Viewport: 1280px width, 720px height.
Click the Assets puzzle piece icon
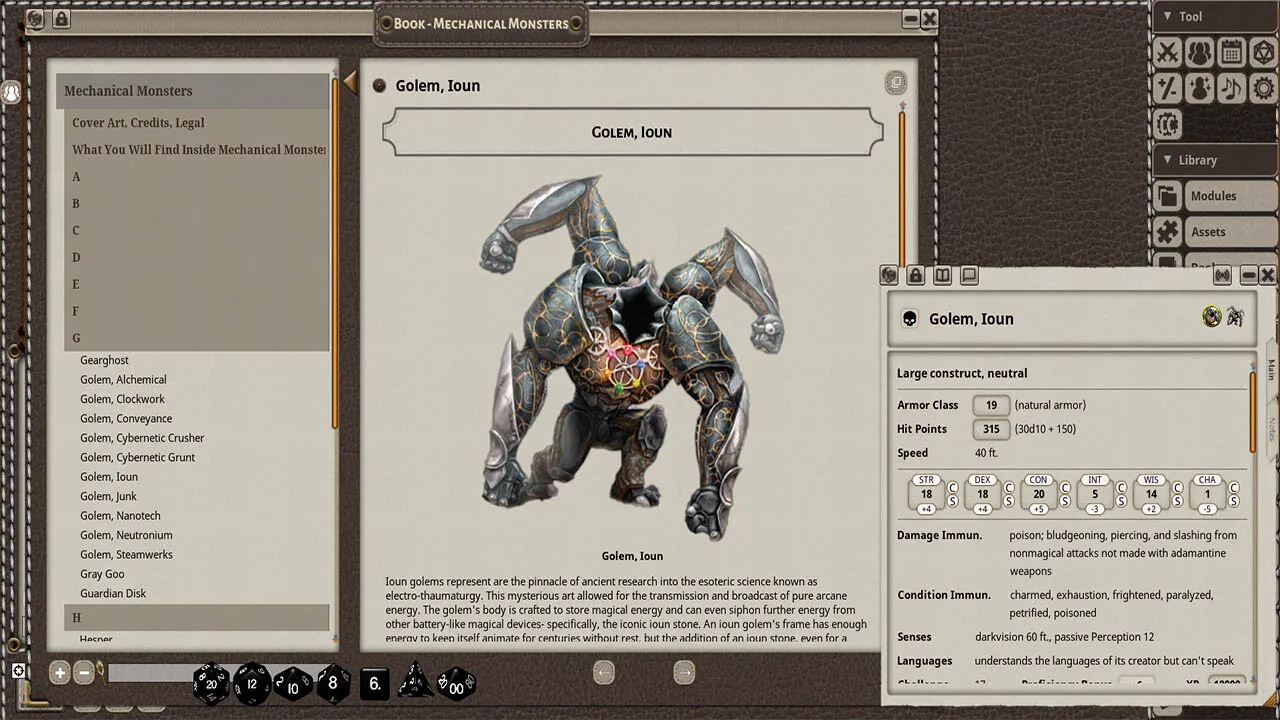click(x=1167, y=232)
